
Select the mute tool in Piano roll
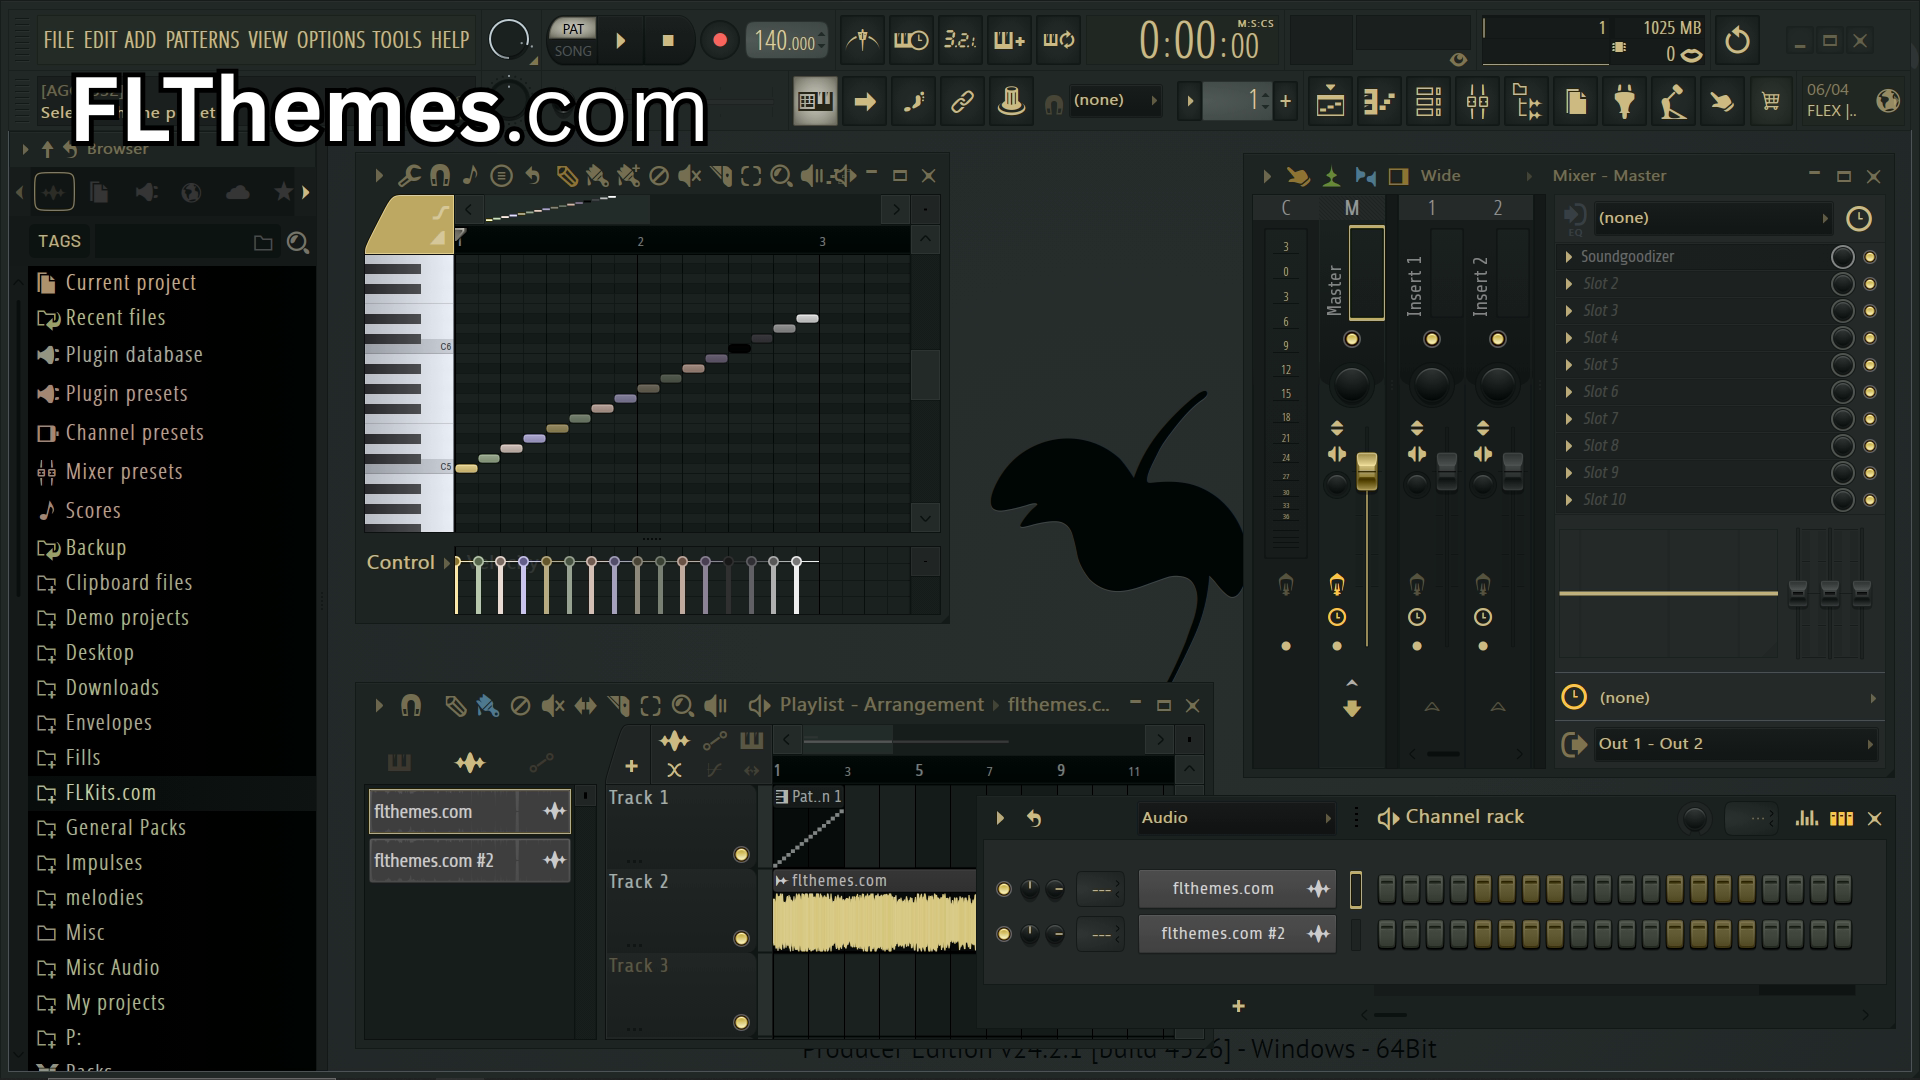tap(689, 176)
